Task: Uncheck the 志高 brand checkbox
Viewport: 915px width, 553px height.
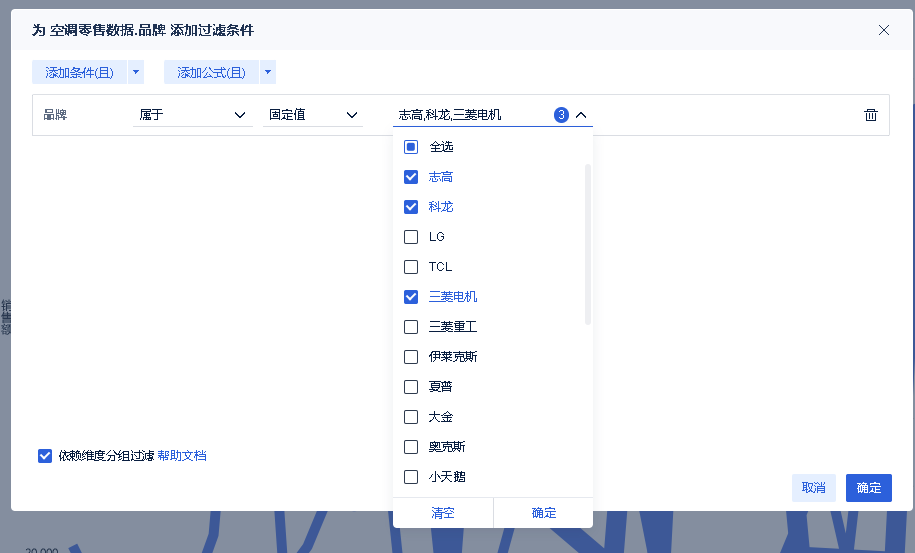Action: 411,177
